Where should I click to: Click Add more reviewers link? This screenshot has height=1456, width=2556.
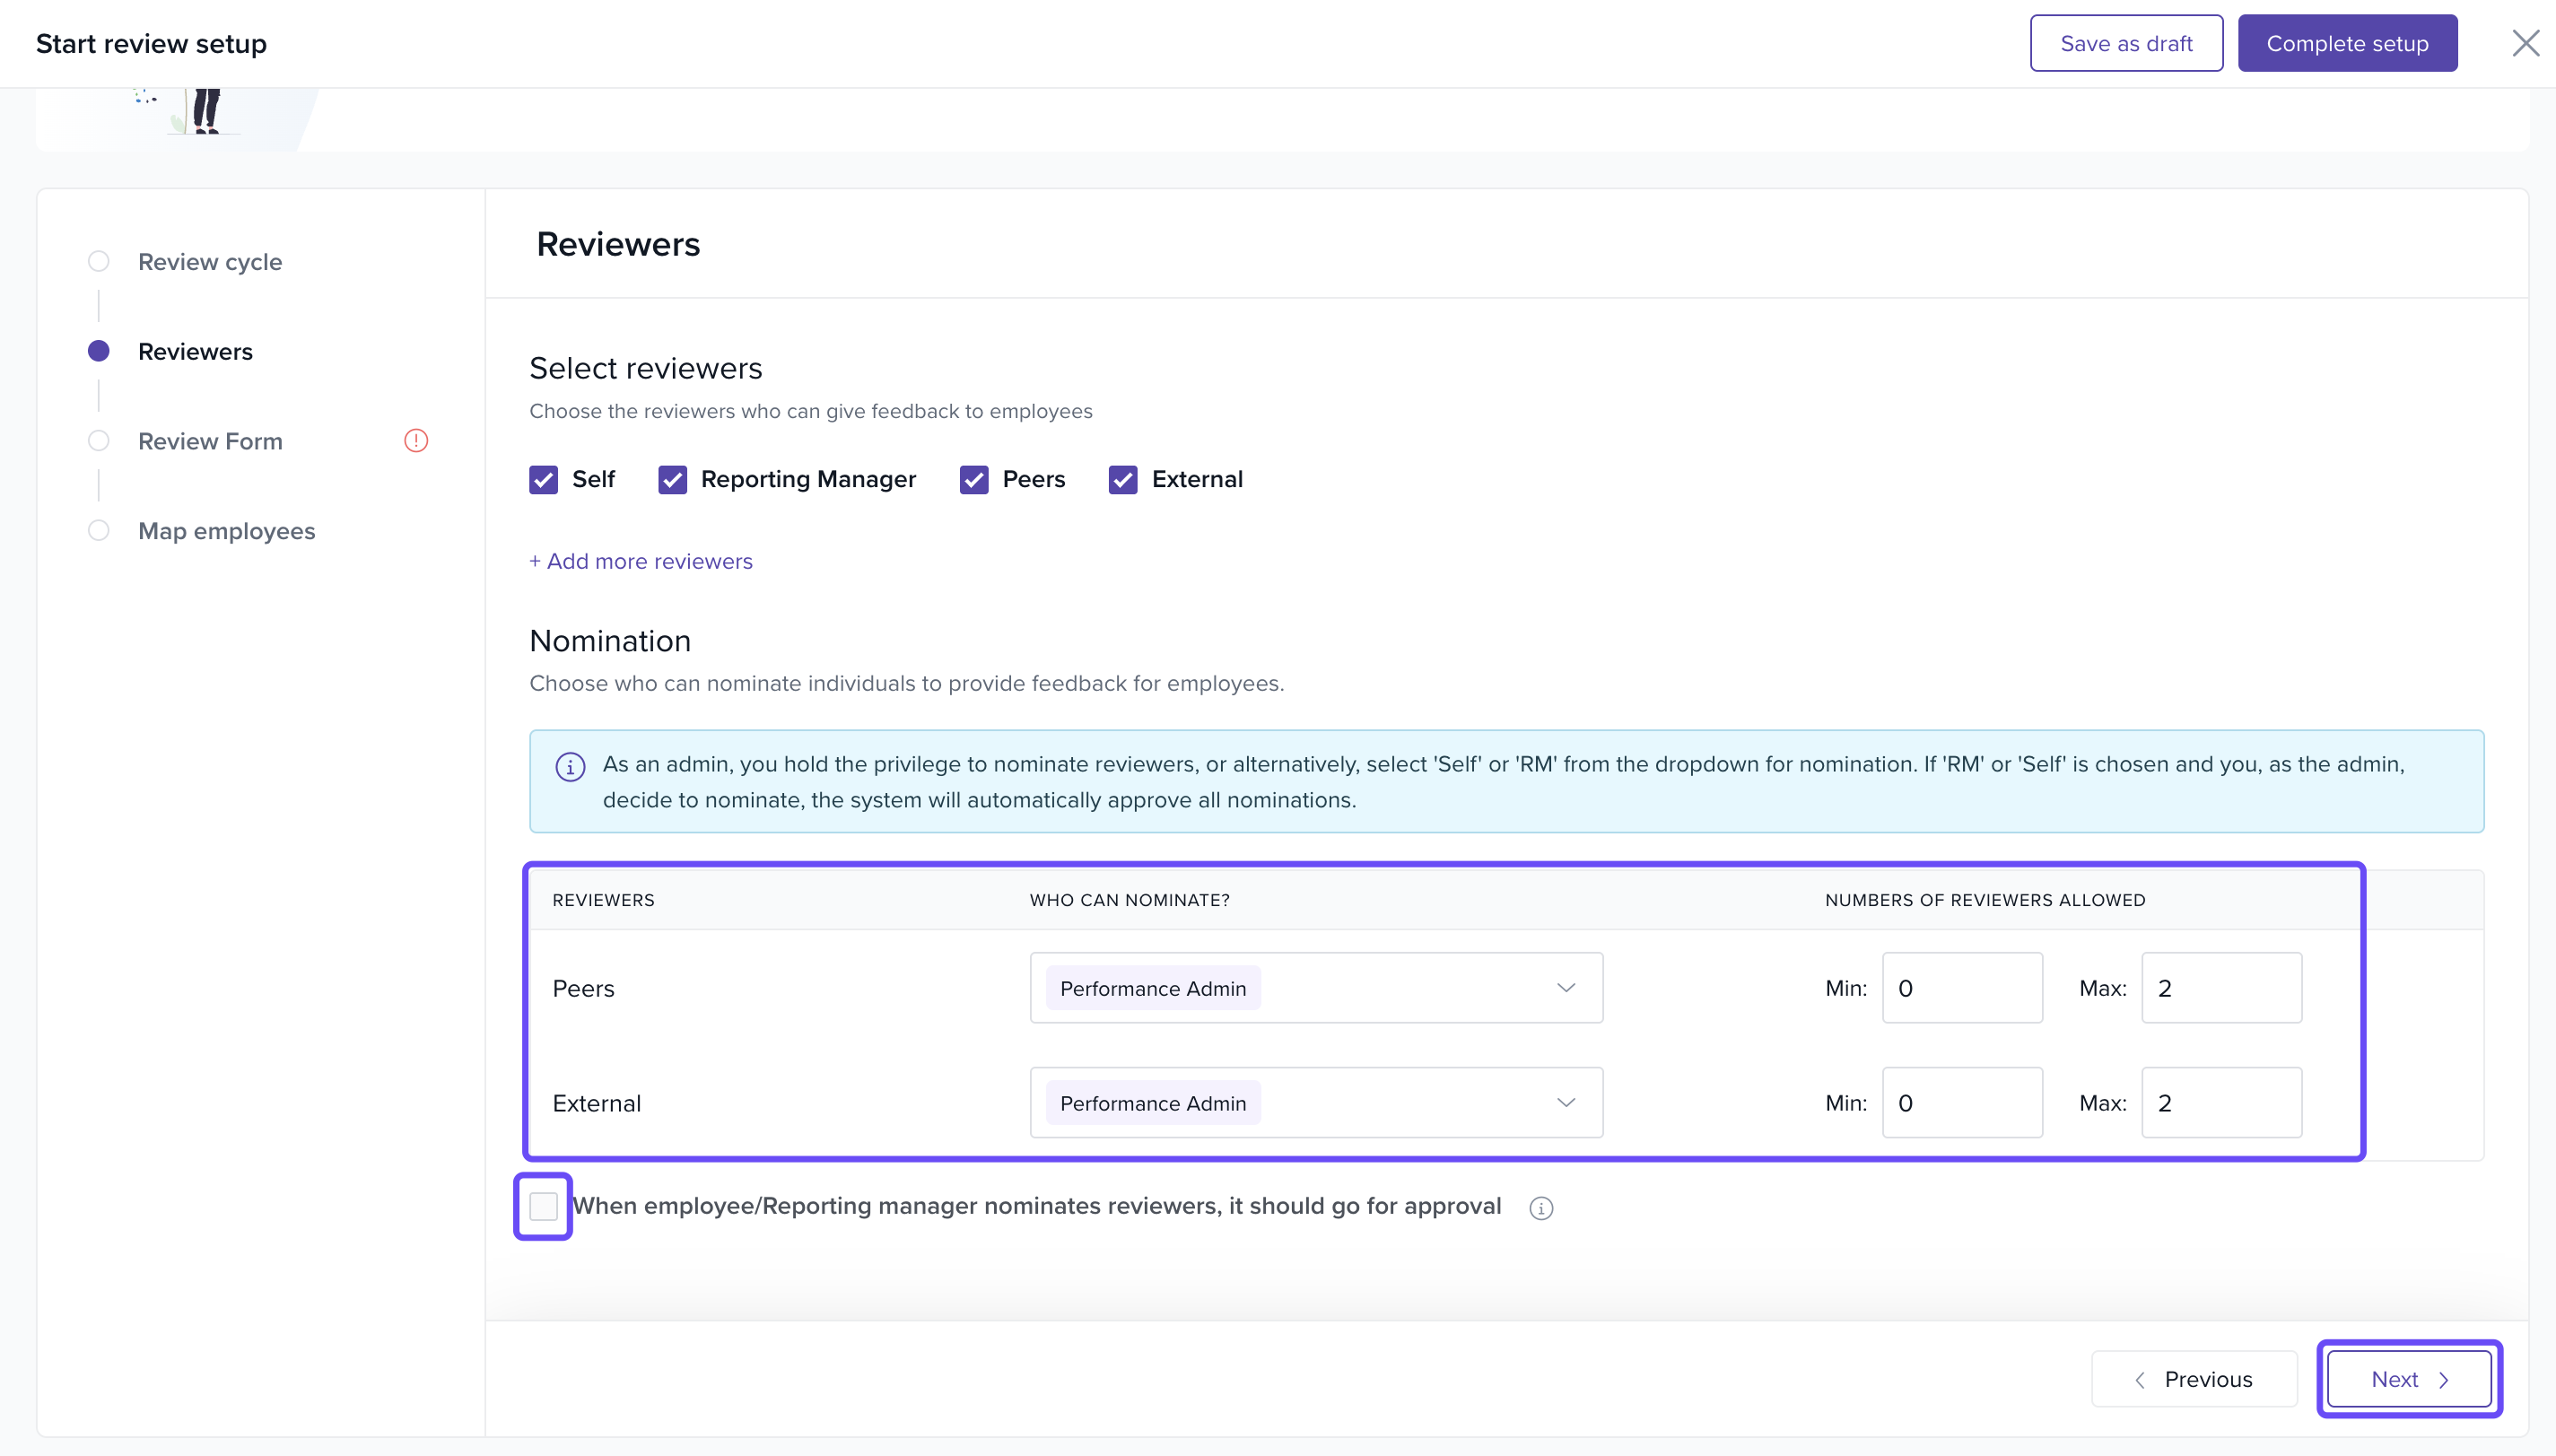coord(641,561)
